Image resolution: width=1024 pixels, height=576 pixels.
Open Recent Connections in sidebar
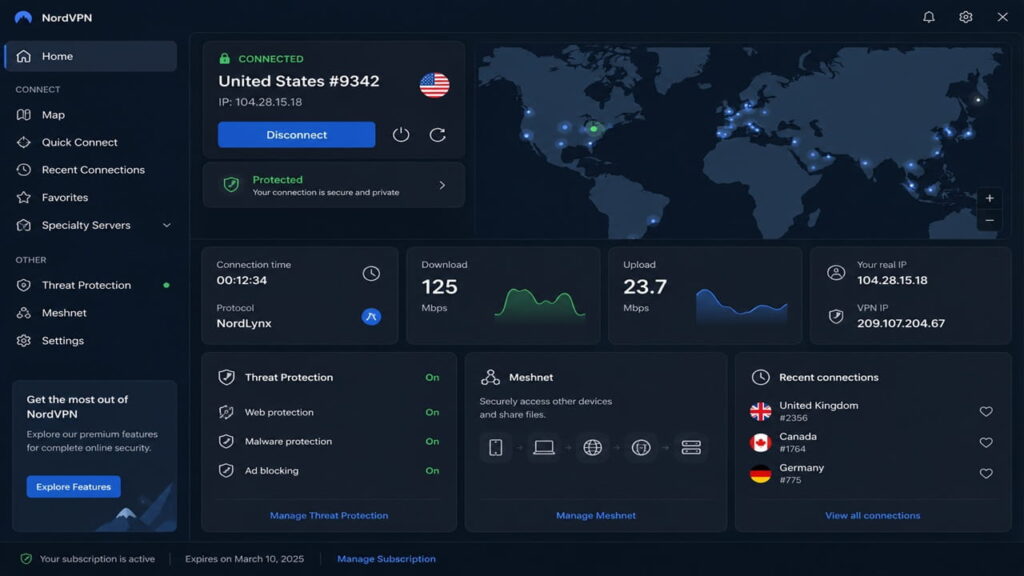[91, 170]
